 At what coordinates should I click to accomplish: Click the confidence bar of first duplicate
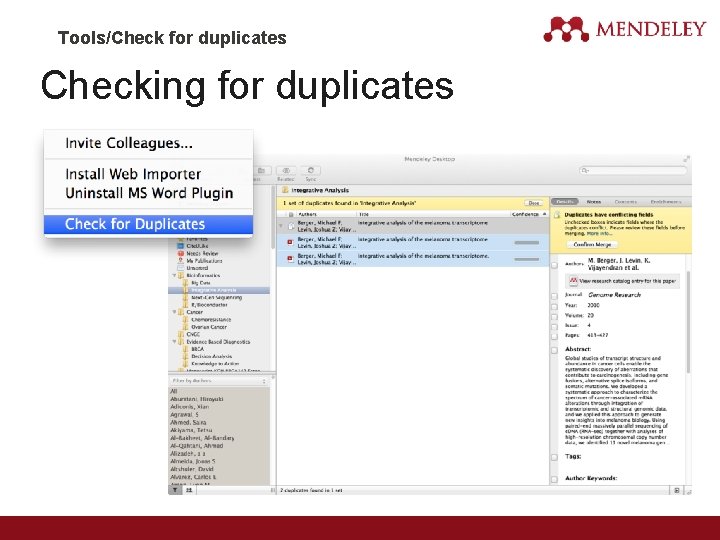(527, 242)
